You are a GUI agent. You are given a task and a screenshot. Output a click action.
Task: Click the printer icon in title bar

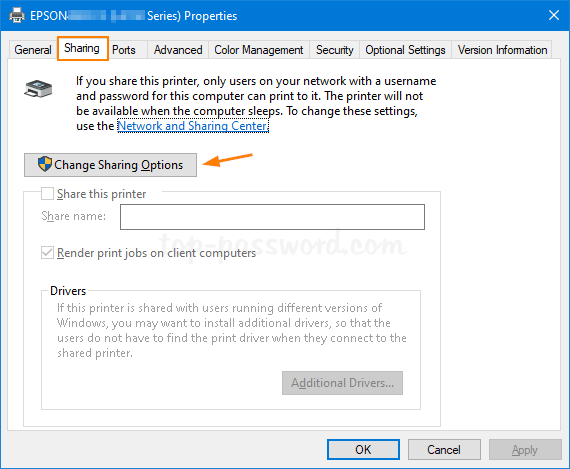[x=16, y=15]
